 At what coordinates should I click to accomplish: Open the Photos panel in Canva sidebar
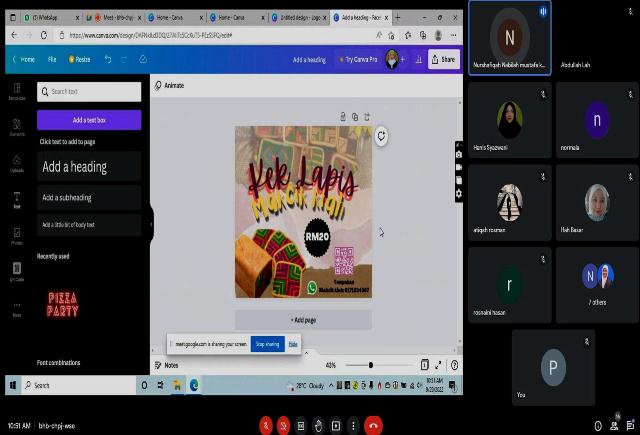tap(17, 236)
